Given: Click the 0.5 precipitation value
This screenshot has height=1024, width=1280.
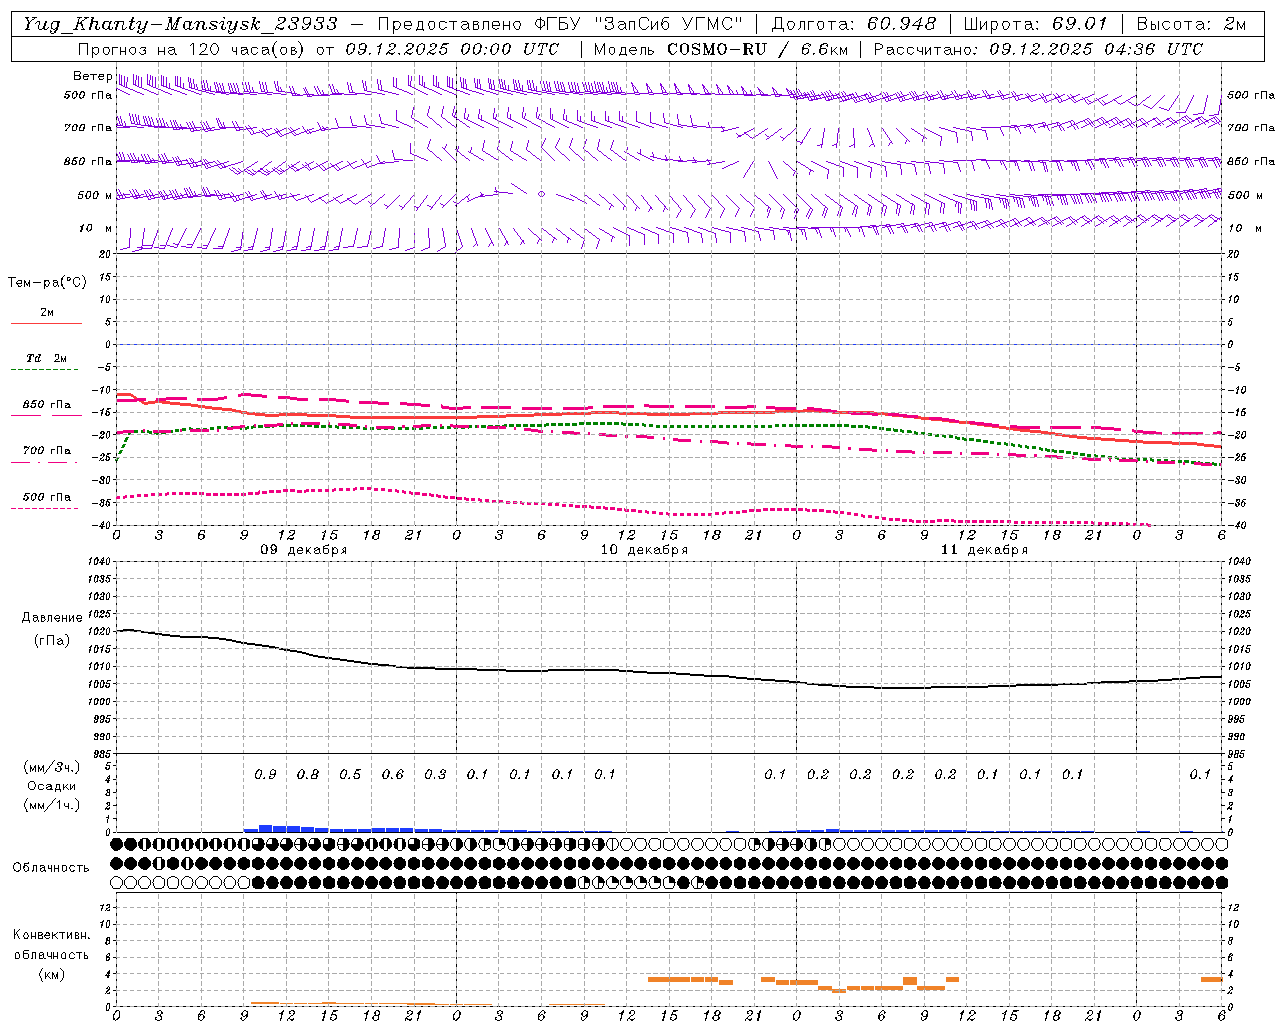Looking at the screenshot, I should tap(350, 774).
